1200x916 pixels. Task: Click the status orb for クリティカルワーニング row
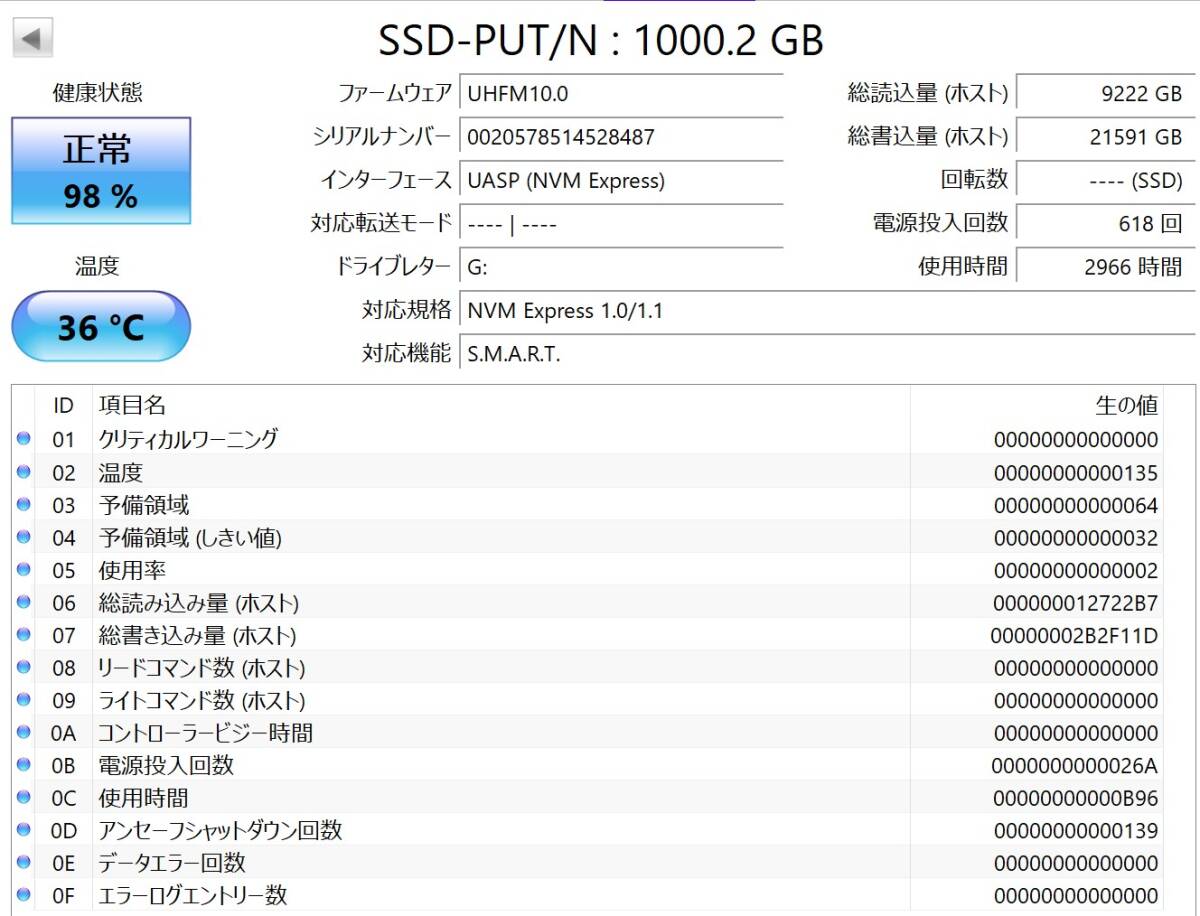[24, 439]
